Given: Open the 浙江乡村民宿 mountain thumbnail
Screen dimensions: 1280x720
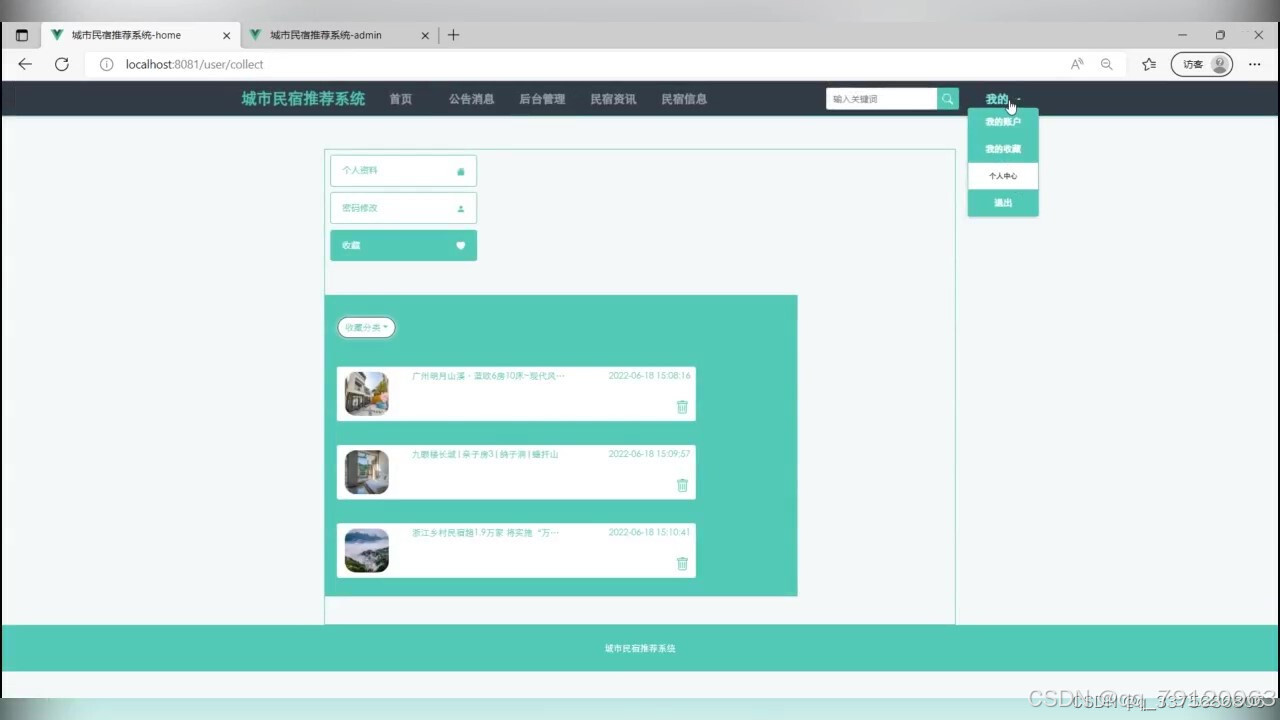Looking at the screenshot, I should [367, 550].
